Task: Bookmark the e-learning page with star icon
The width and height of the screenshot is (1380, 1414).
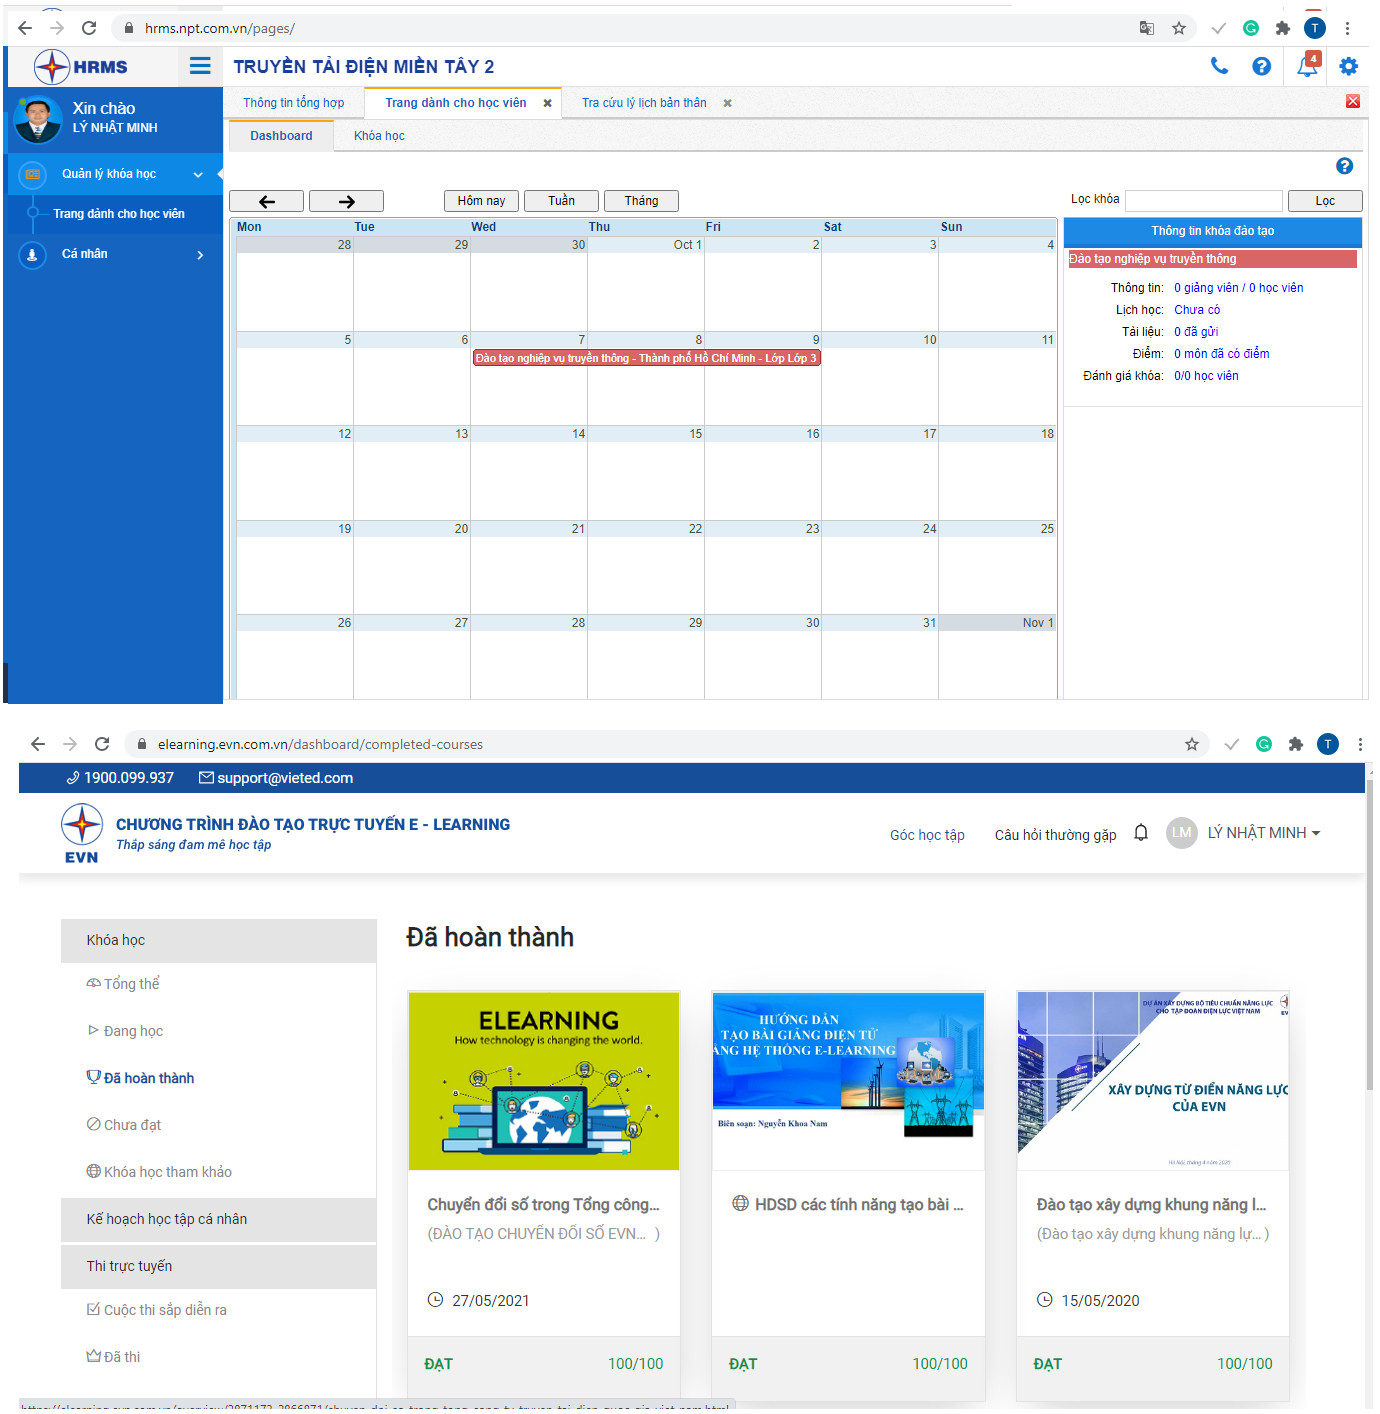Action: coord(1191,744)
